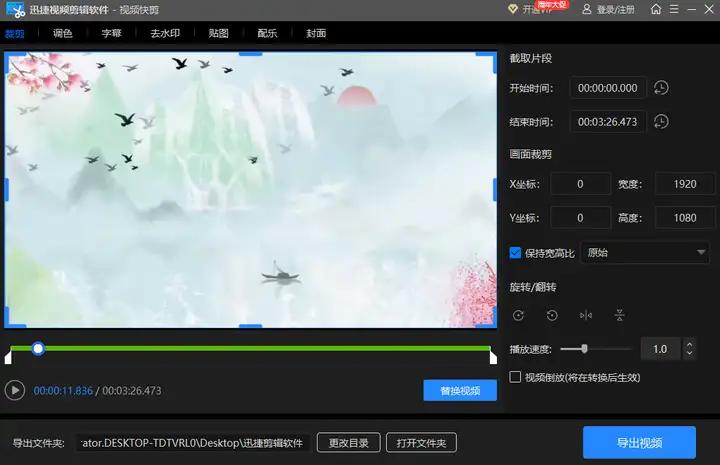Uncheck the 保持宽高比 checkbox
Image resolution: width=720 pixels, height=465 pixels.
[x=516, y=253]
